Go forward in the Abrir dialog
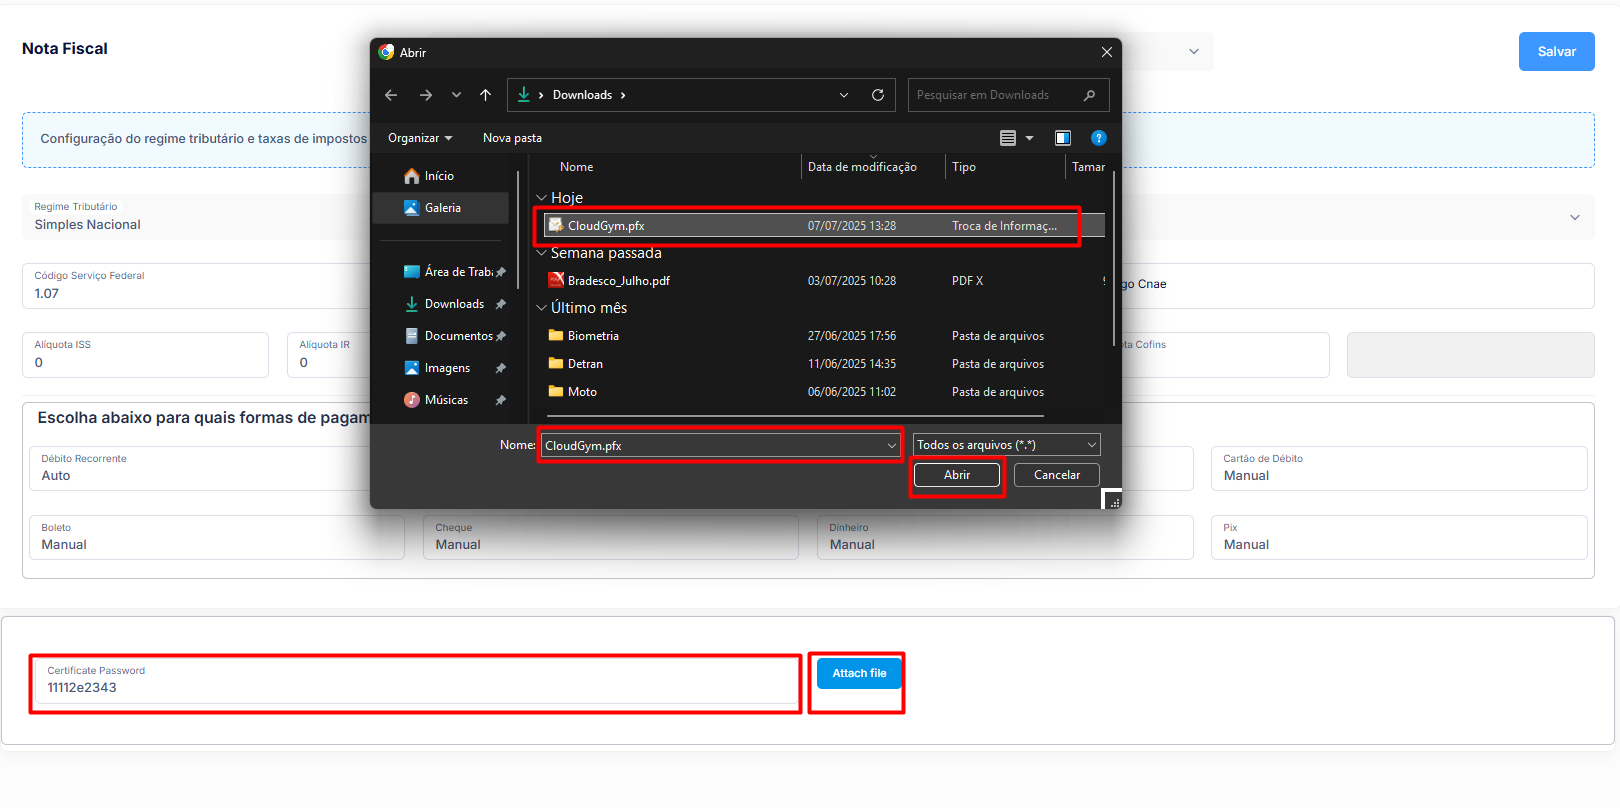The height and width of the screenshot is (808, 1620). click(426, 95)
